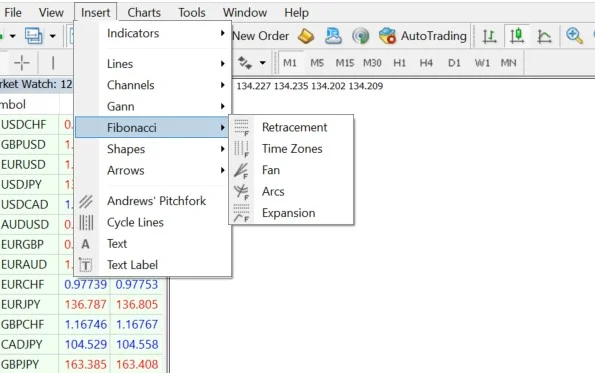Viewport: 595px width, 373px height.
Task: Toggle AutoTrading on
Action: point(423,36)
